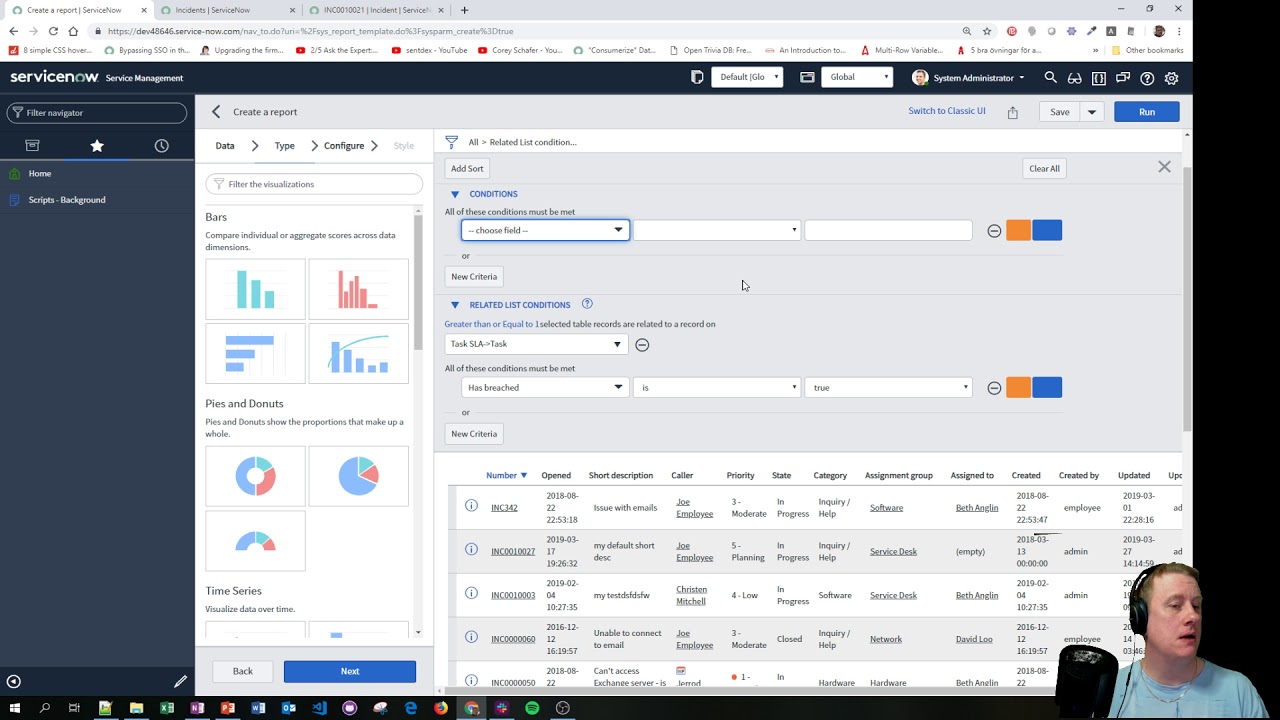Add OR condition to empty row (blue)

1047,230
